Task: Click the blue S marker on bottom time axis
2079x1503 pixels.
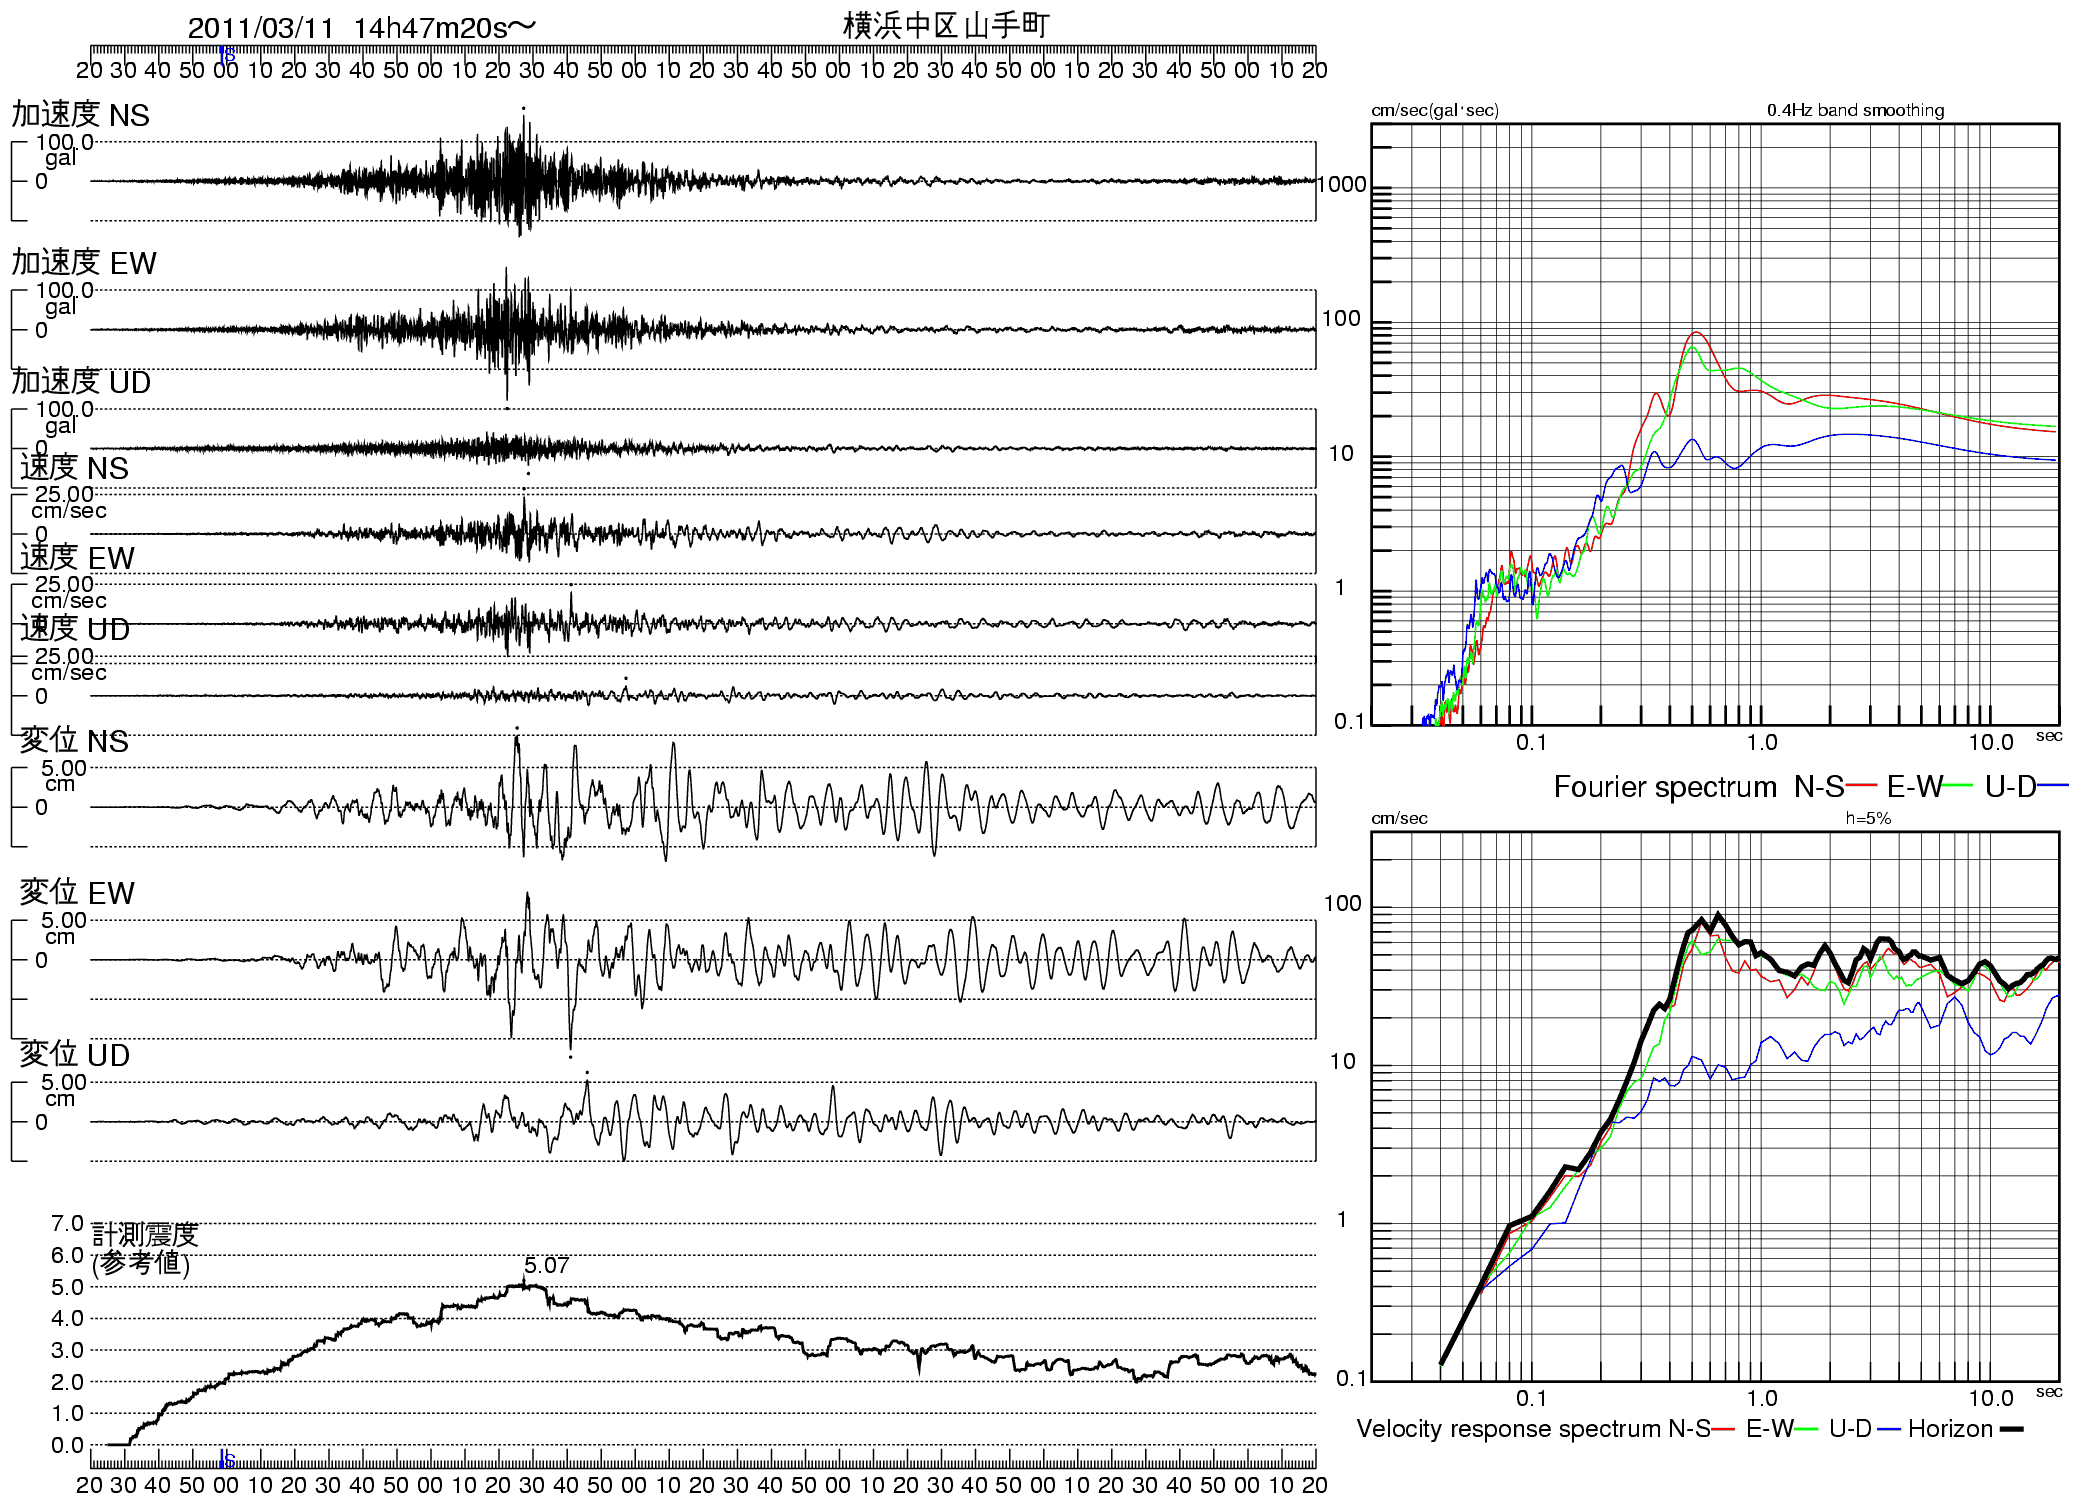Action: pos(228,1459)
